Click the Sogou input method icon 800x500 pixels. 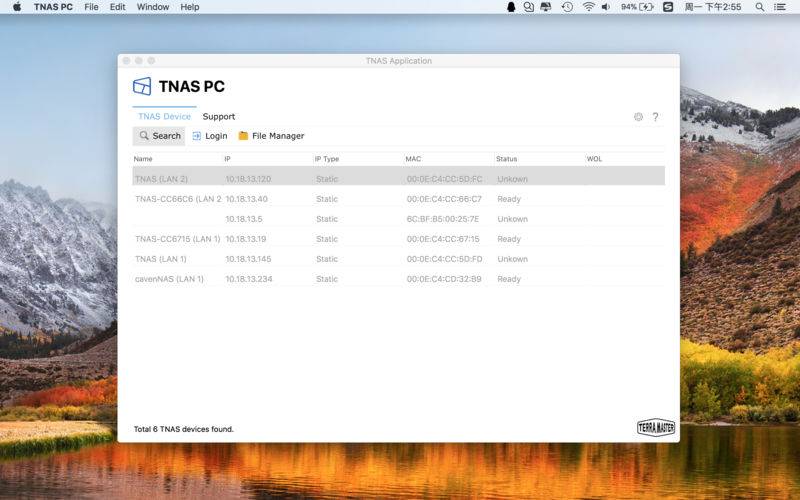(x=668, y=7)
